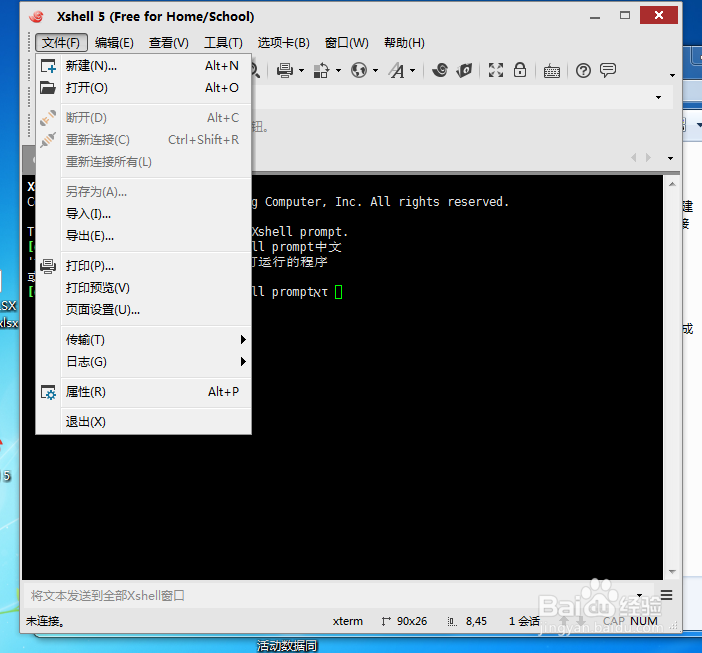Open the tab list dropdown arrow

point(670,158)
